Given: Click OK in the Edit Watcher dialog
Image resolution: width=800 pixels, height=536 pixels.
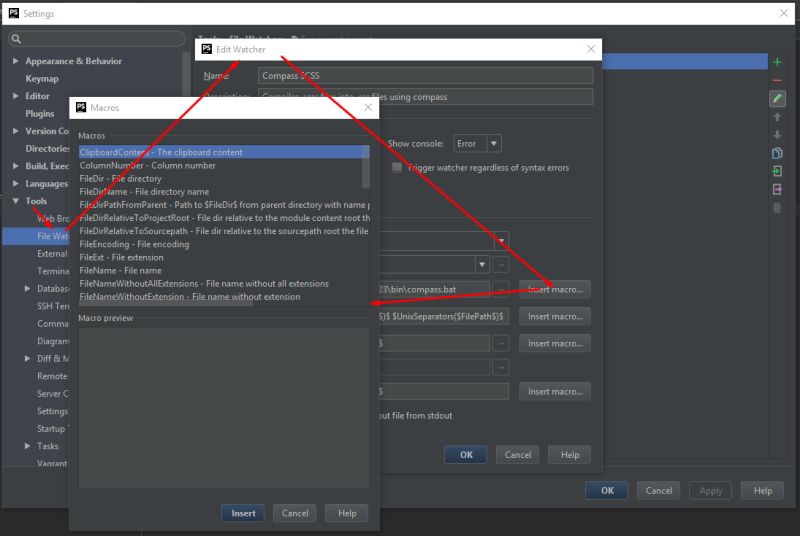Looking at the screenshot, I should pos(466,454).
